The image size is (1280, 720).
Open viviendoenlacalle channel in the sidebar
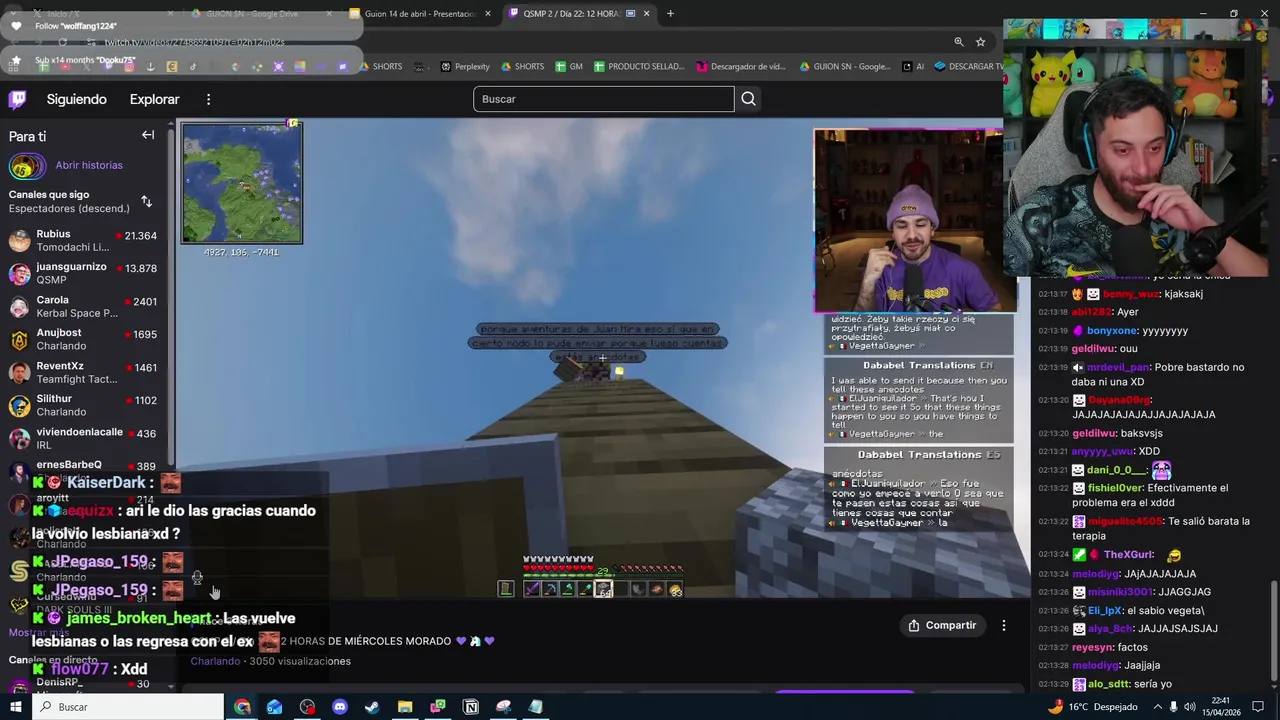(x=84, y=438)
